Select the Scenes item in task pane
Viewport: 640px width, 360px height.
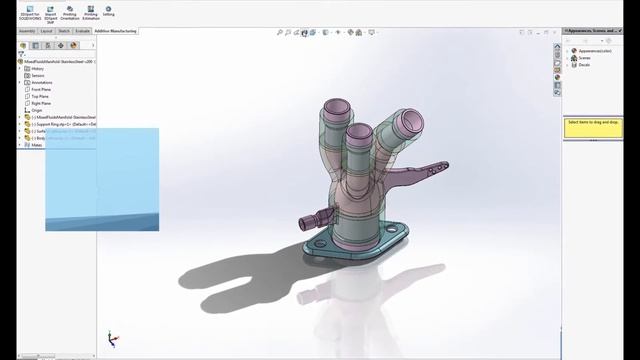[581, 58]
